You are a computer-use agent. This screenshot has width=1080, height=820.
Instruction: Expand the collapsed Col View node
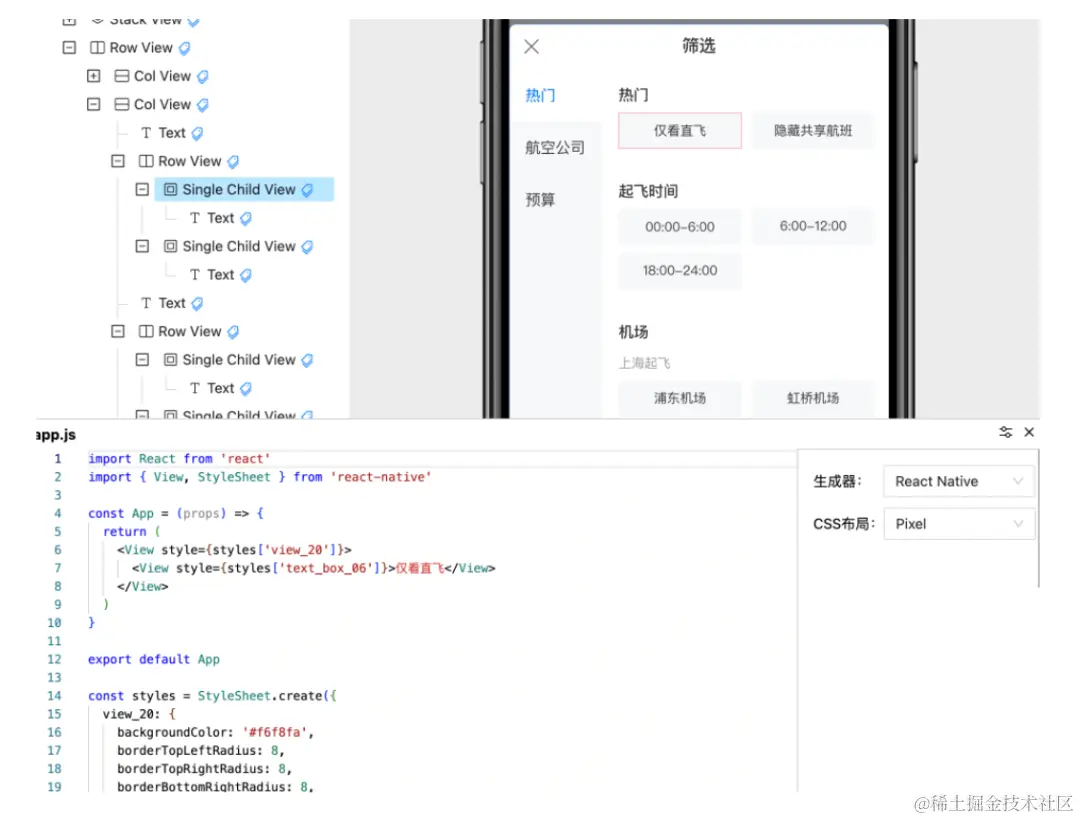(x=93, y=76)
